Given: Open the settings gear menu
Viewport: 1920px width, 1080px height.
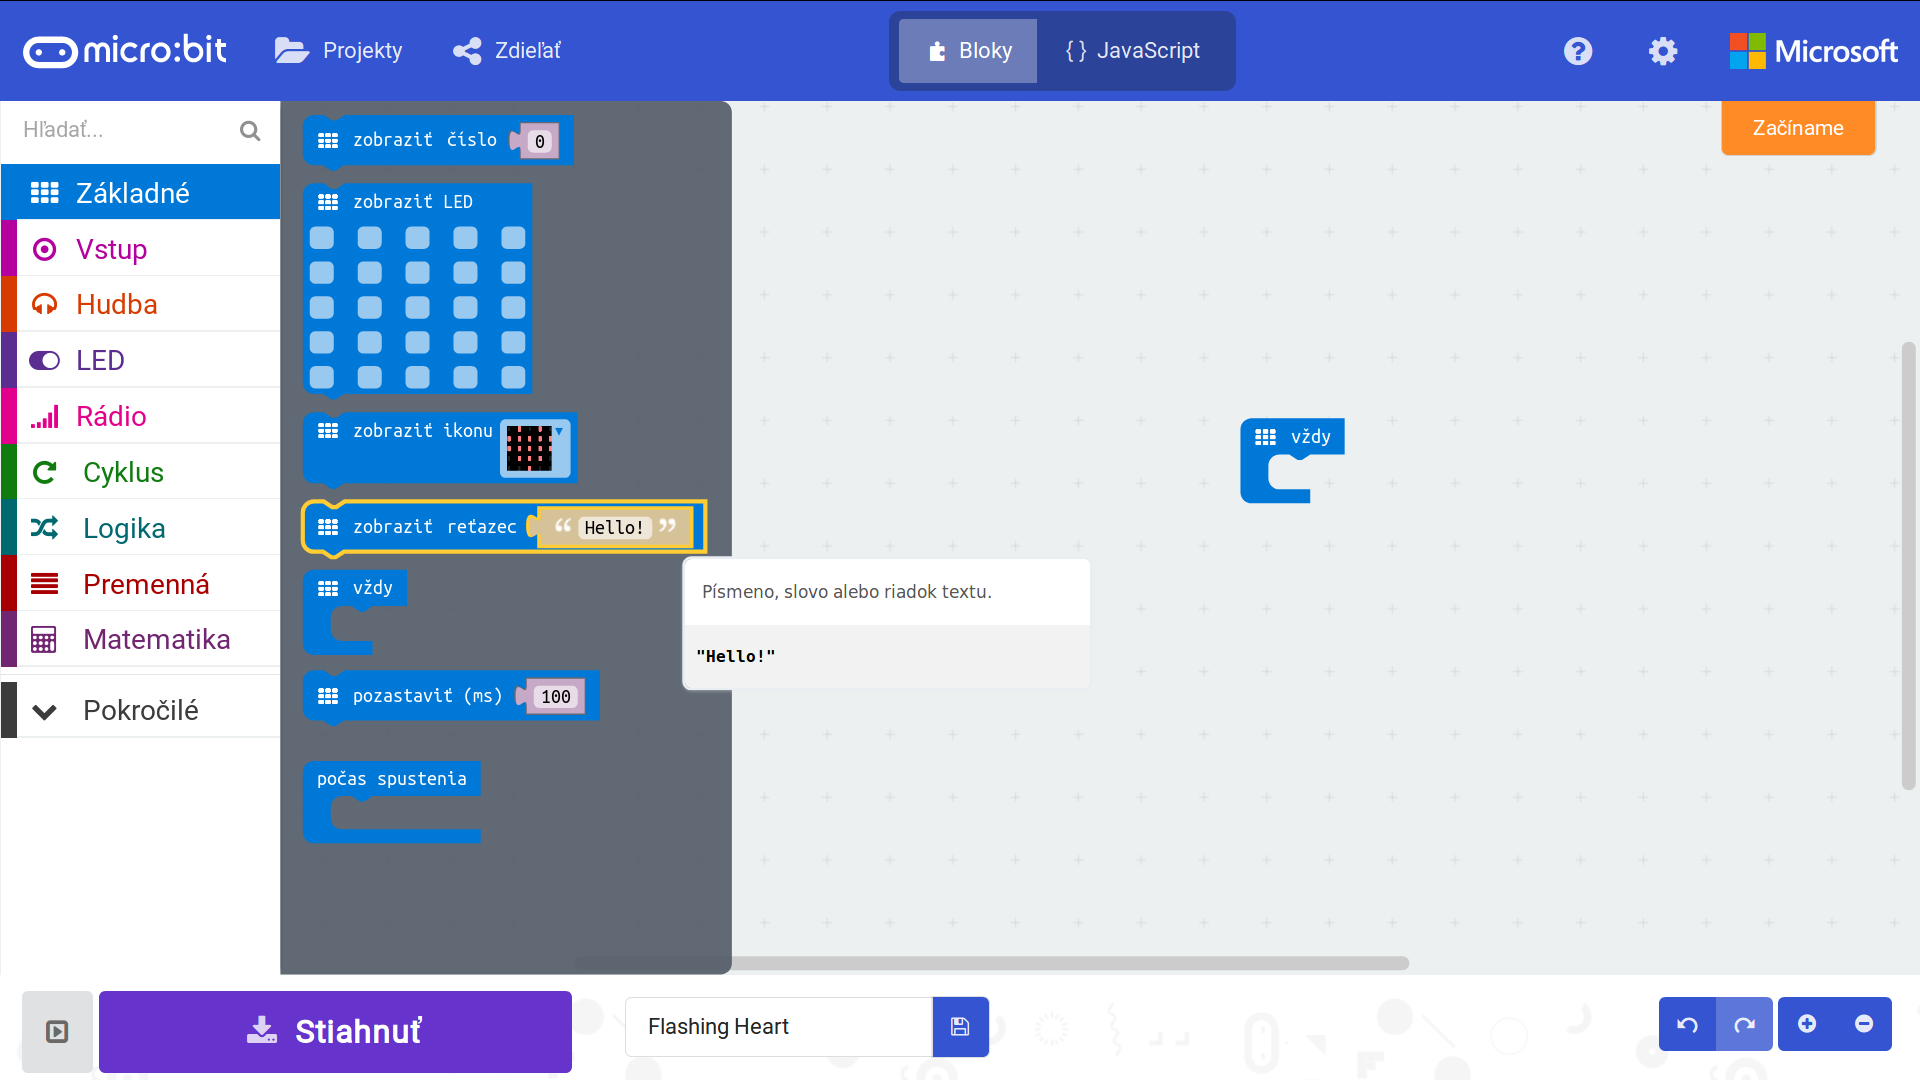Looking at the screenshot, I should tap(1662, 51).
